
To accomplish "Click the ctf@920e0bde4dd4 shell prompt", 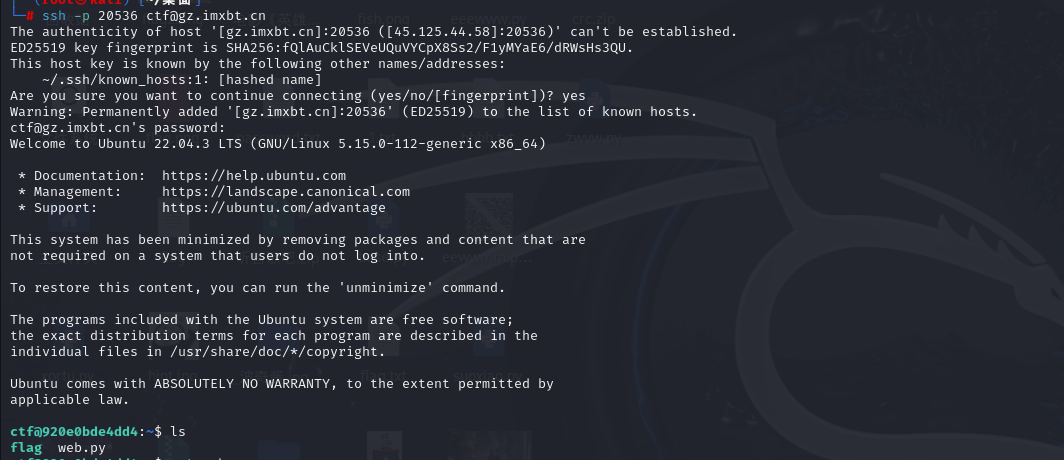I will tap(74, 432).
